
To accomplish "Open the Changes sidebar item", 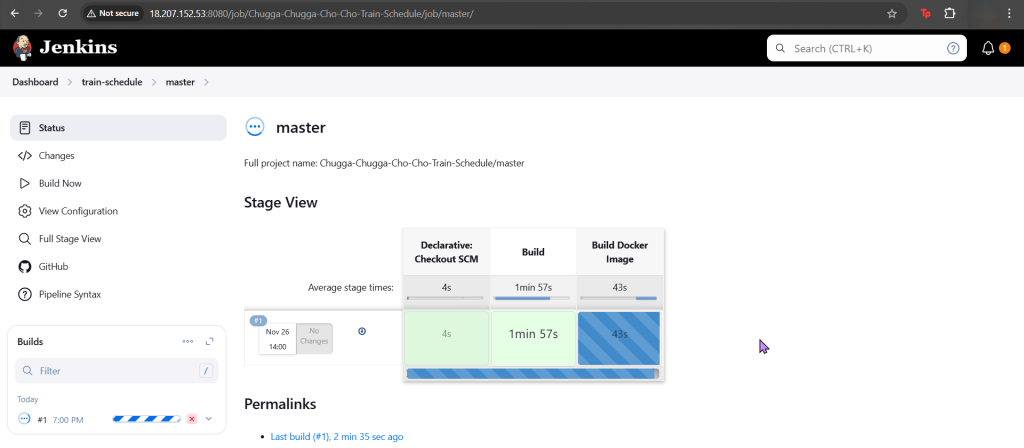I will coord(56,156).
